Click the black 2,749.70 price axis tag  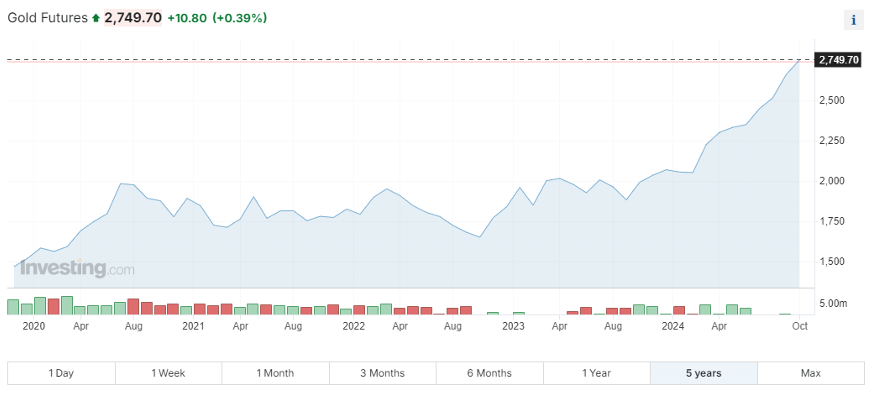click(x=838, y=60)
